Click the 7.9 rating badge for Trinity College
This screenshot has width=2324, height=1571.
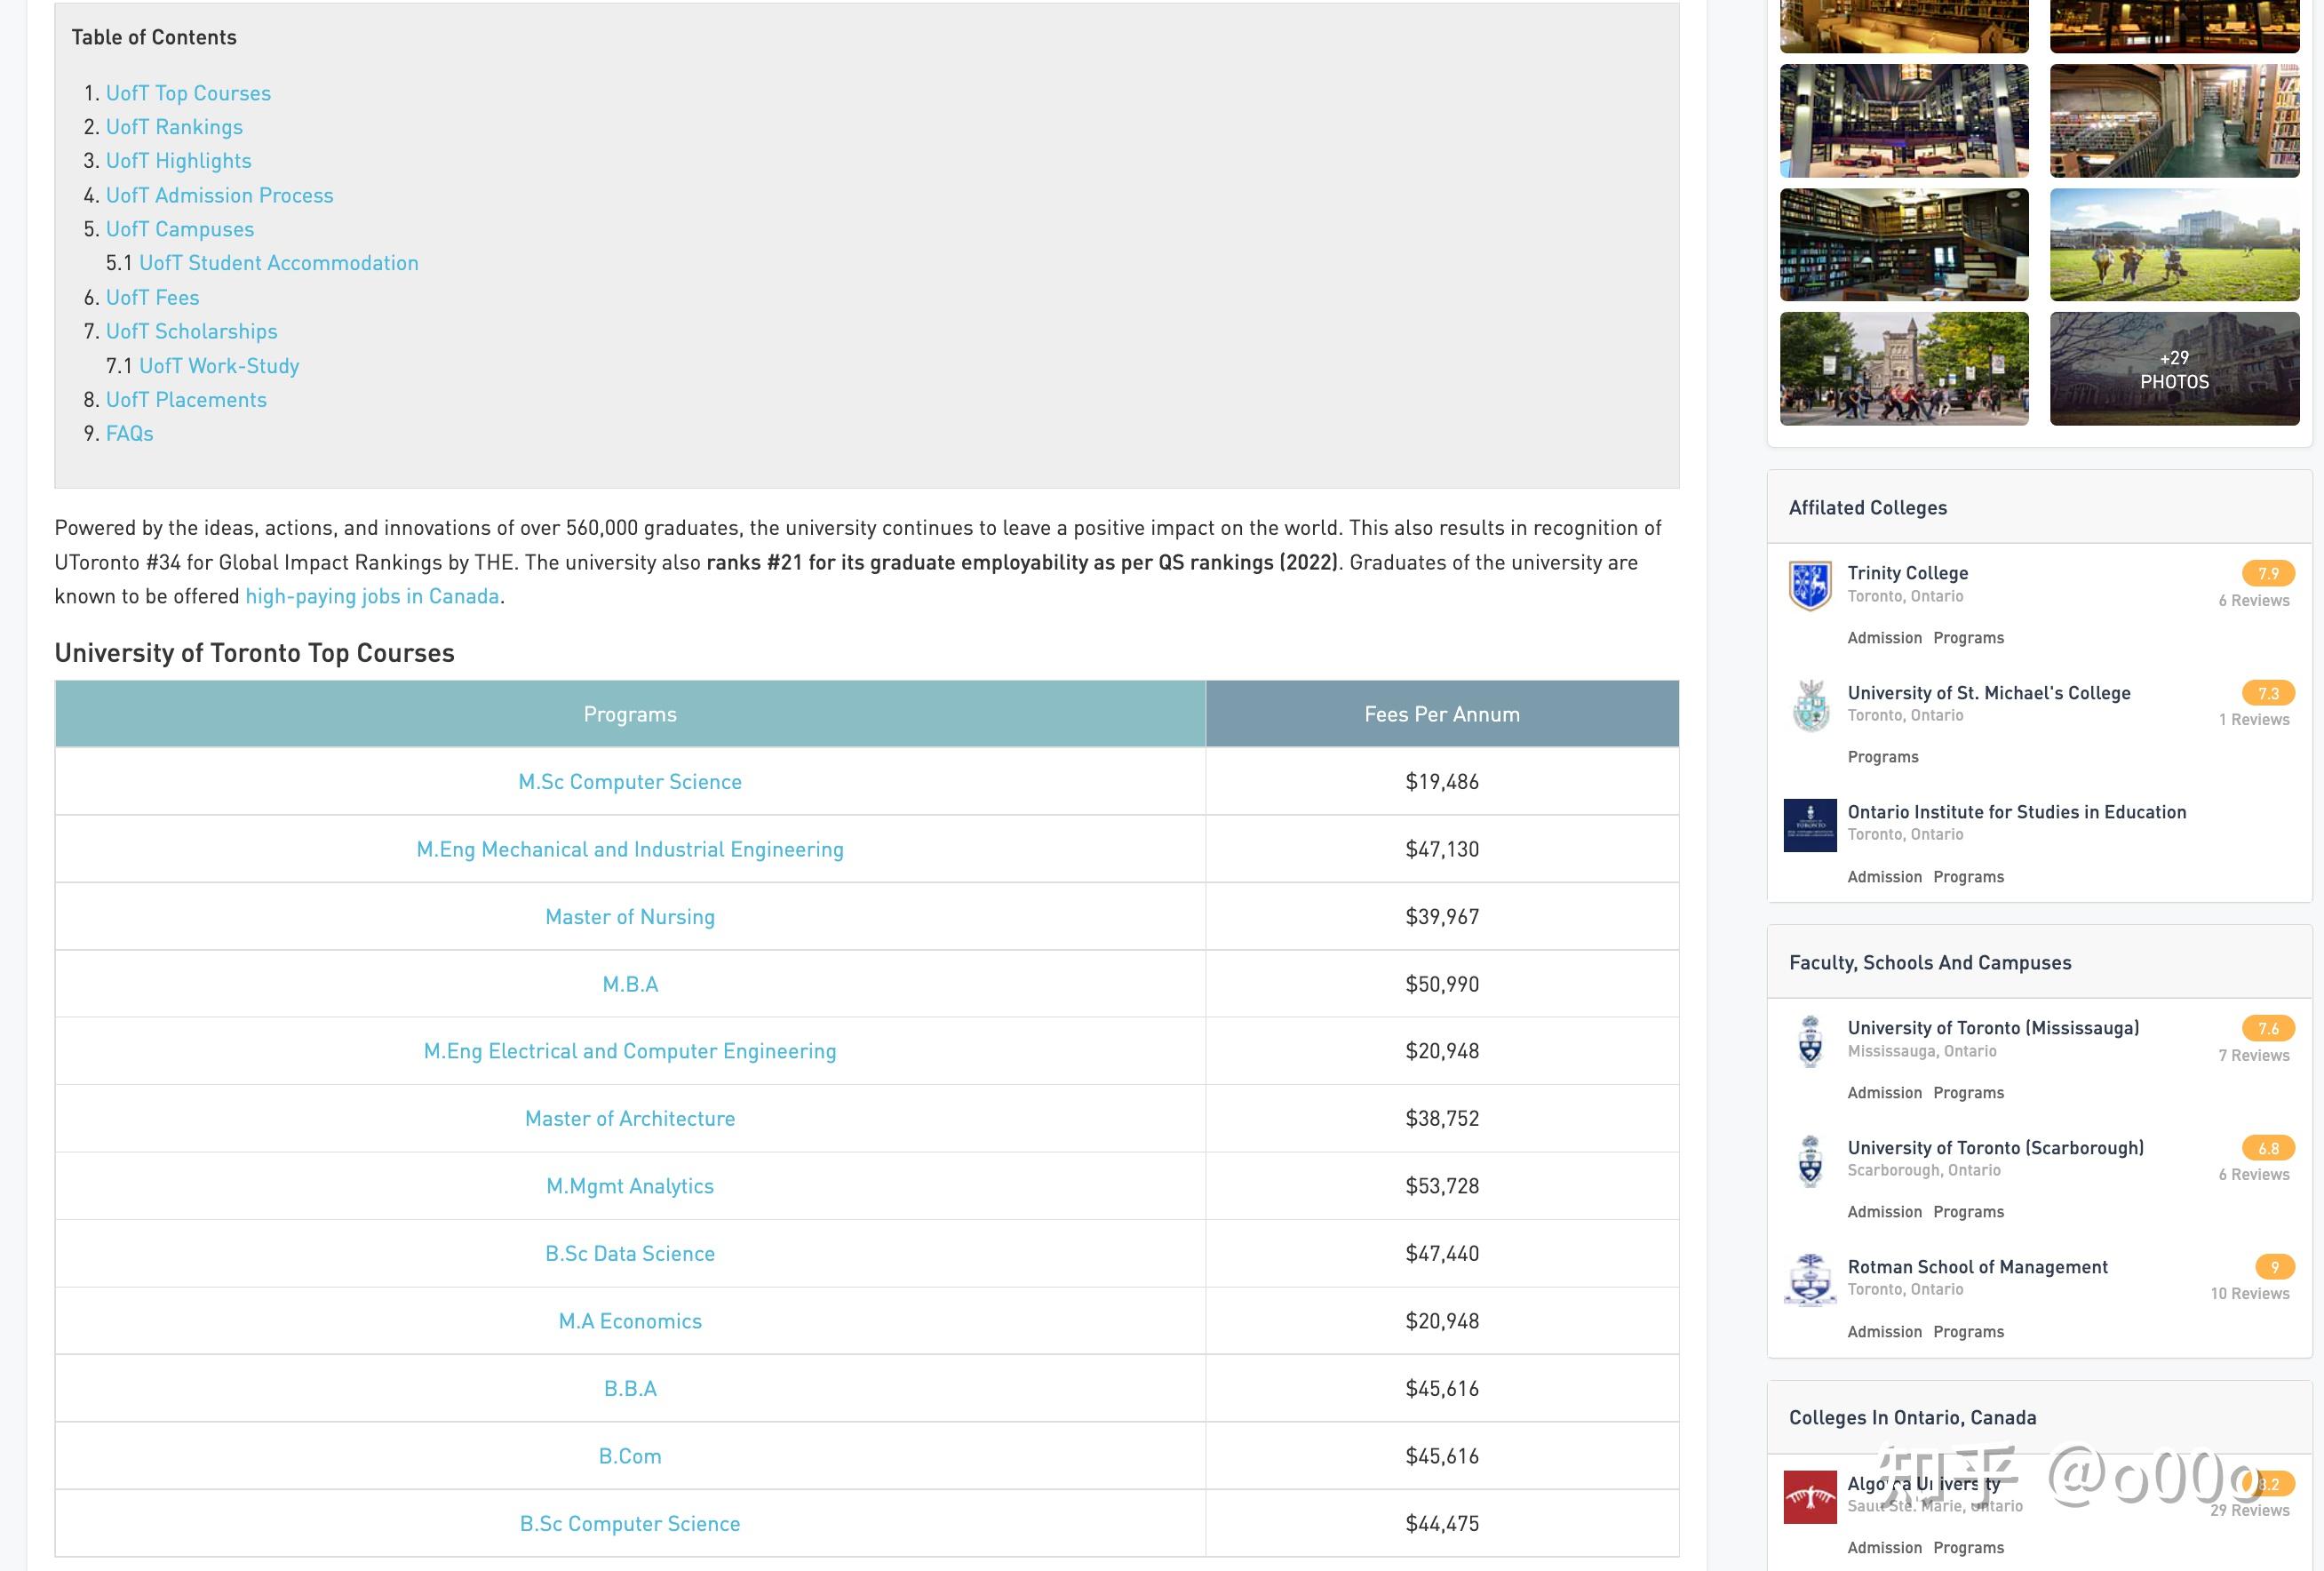(x=2267, y=573)
